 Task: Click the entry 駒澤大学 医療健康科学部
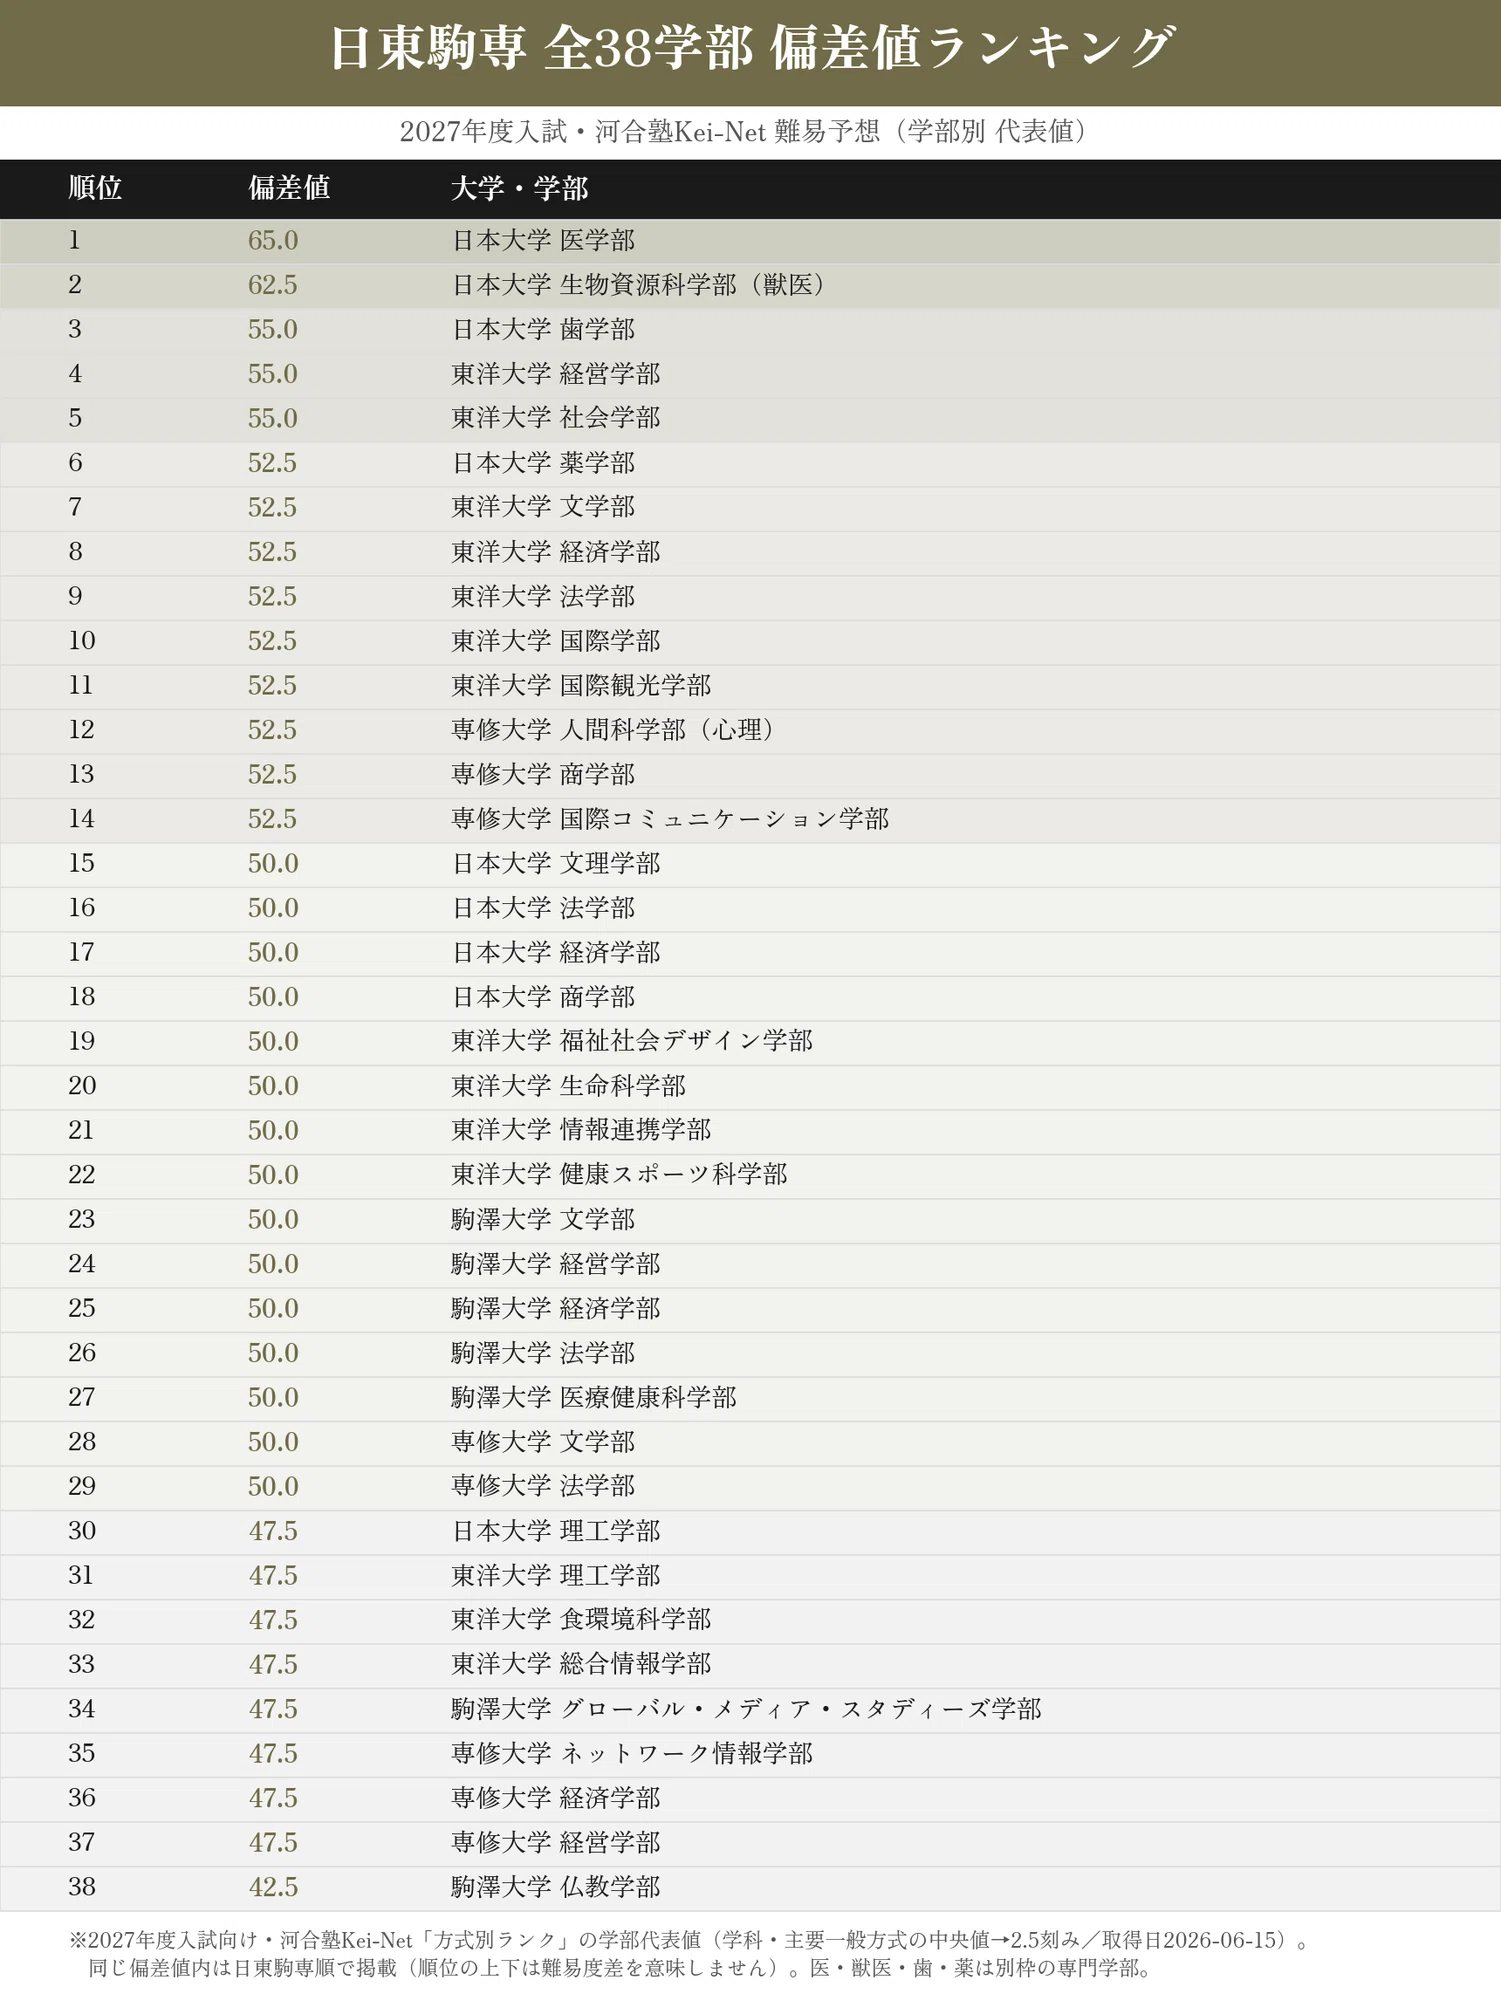click(x=594, y=1397)
